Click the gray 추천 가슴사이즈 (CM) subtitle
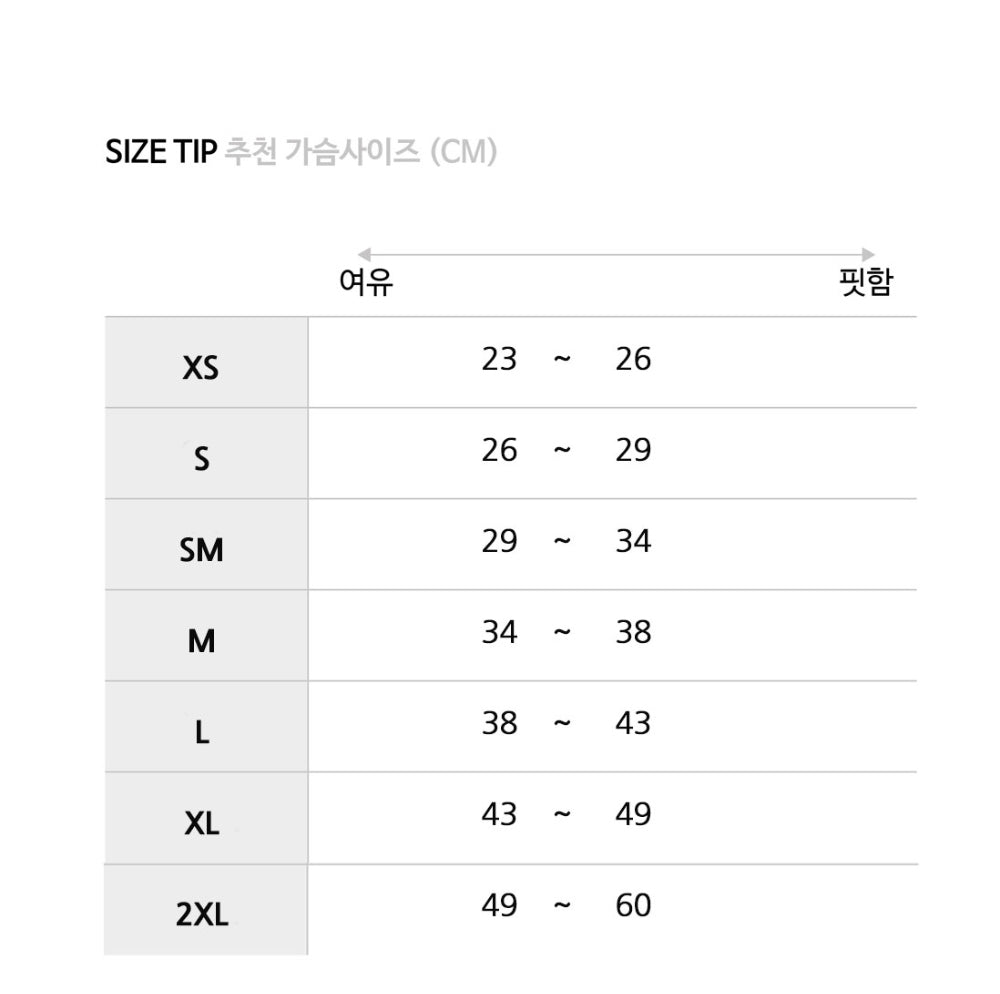1000x994 pixels. 361,152
